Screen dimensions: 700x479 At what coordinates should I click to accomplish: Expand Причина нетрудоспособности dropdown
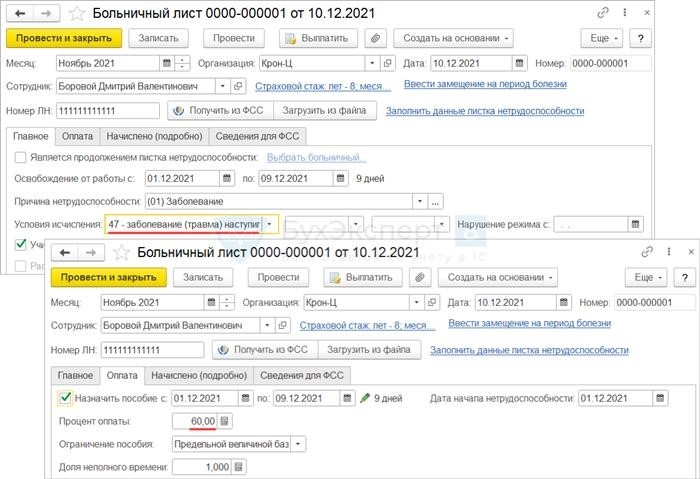[420, 201]
